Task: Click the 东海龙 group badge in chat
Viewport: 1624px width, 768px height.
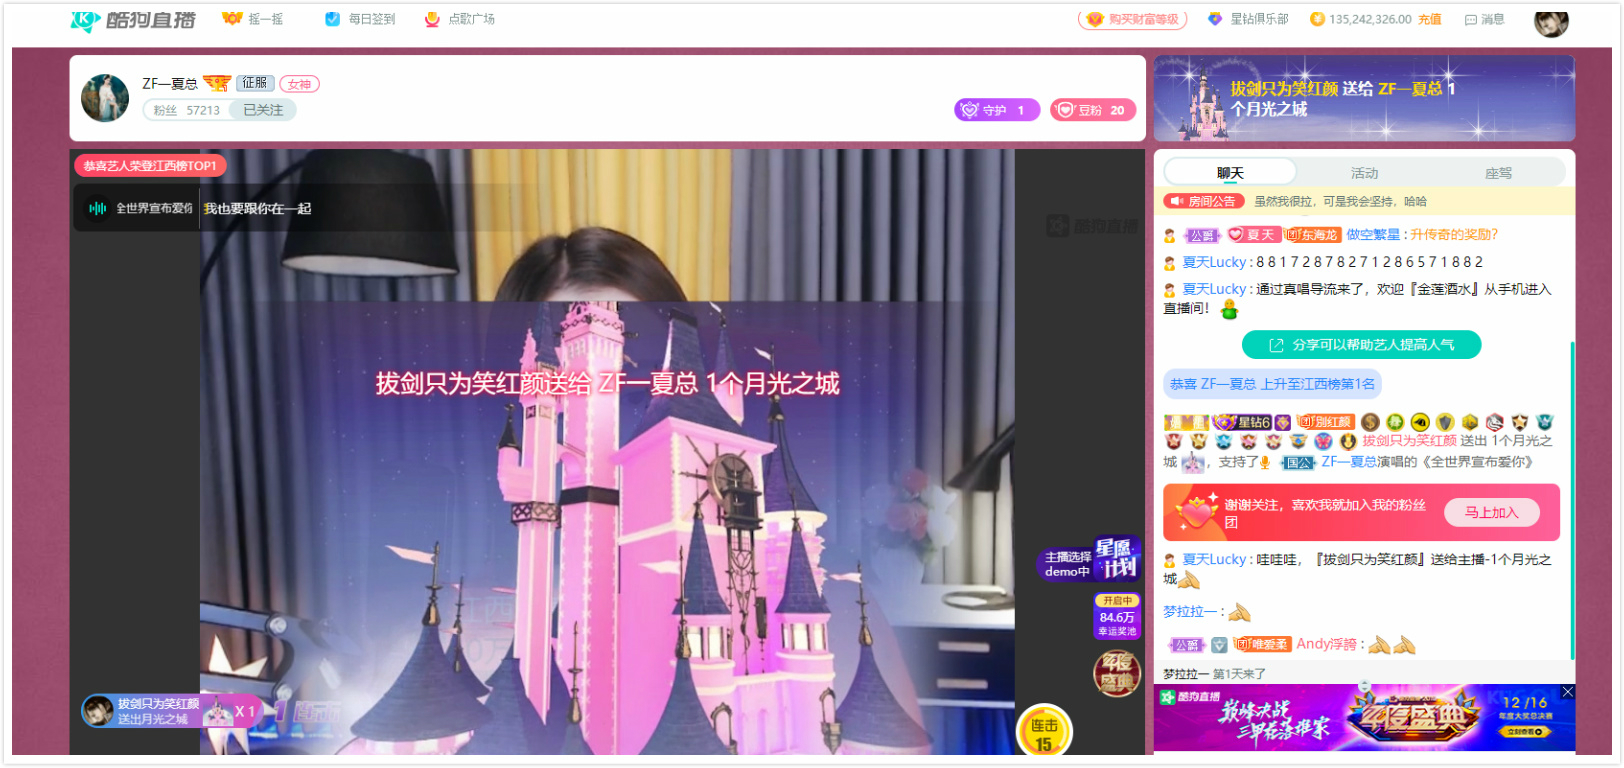Action: pos(1313,235)
